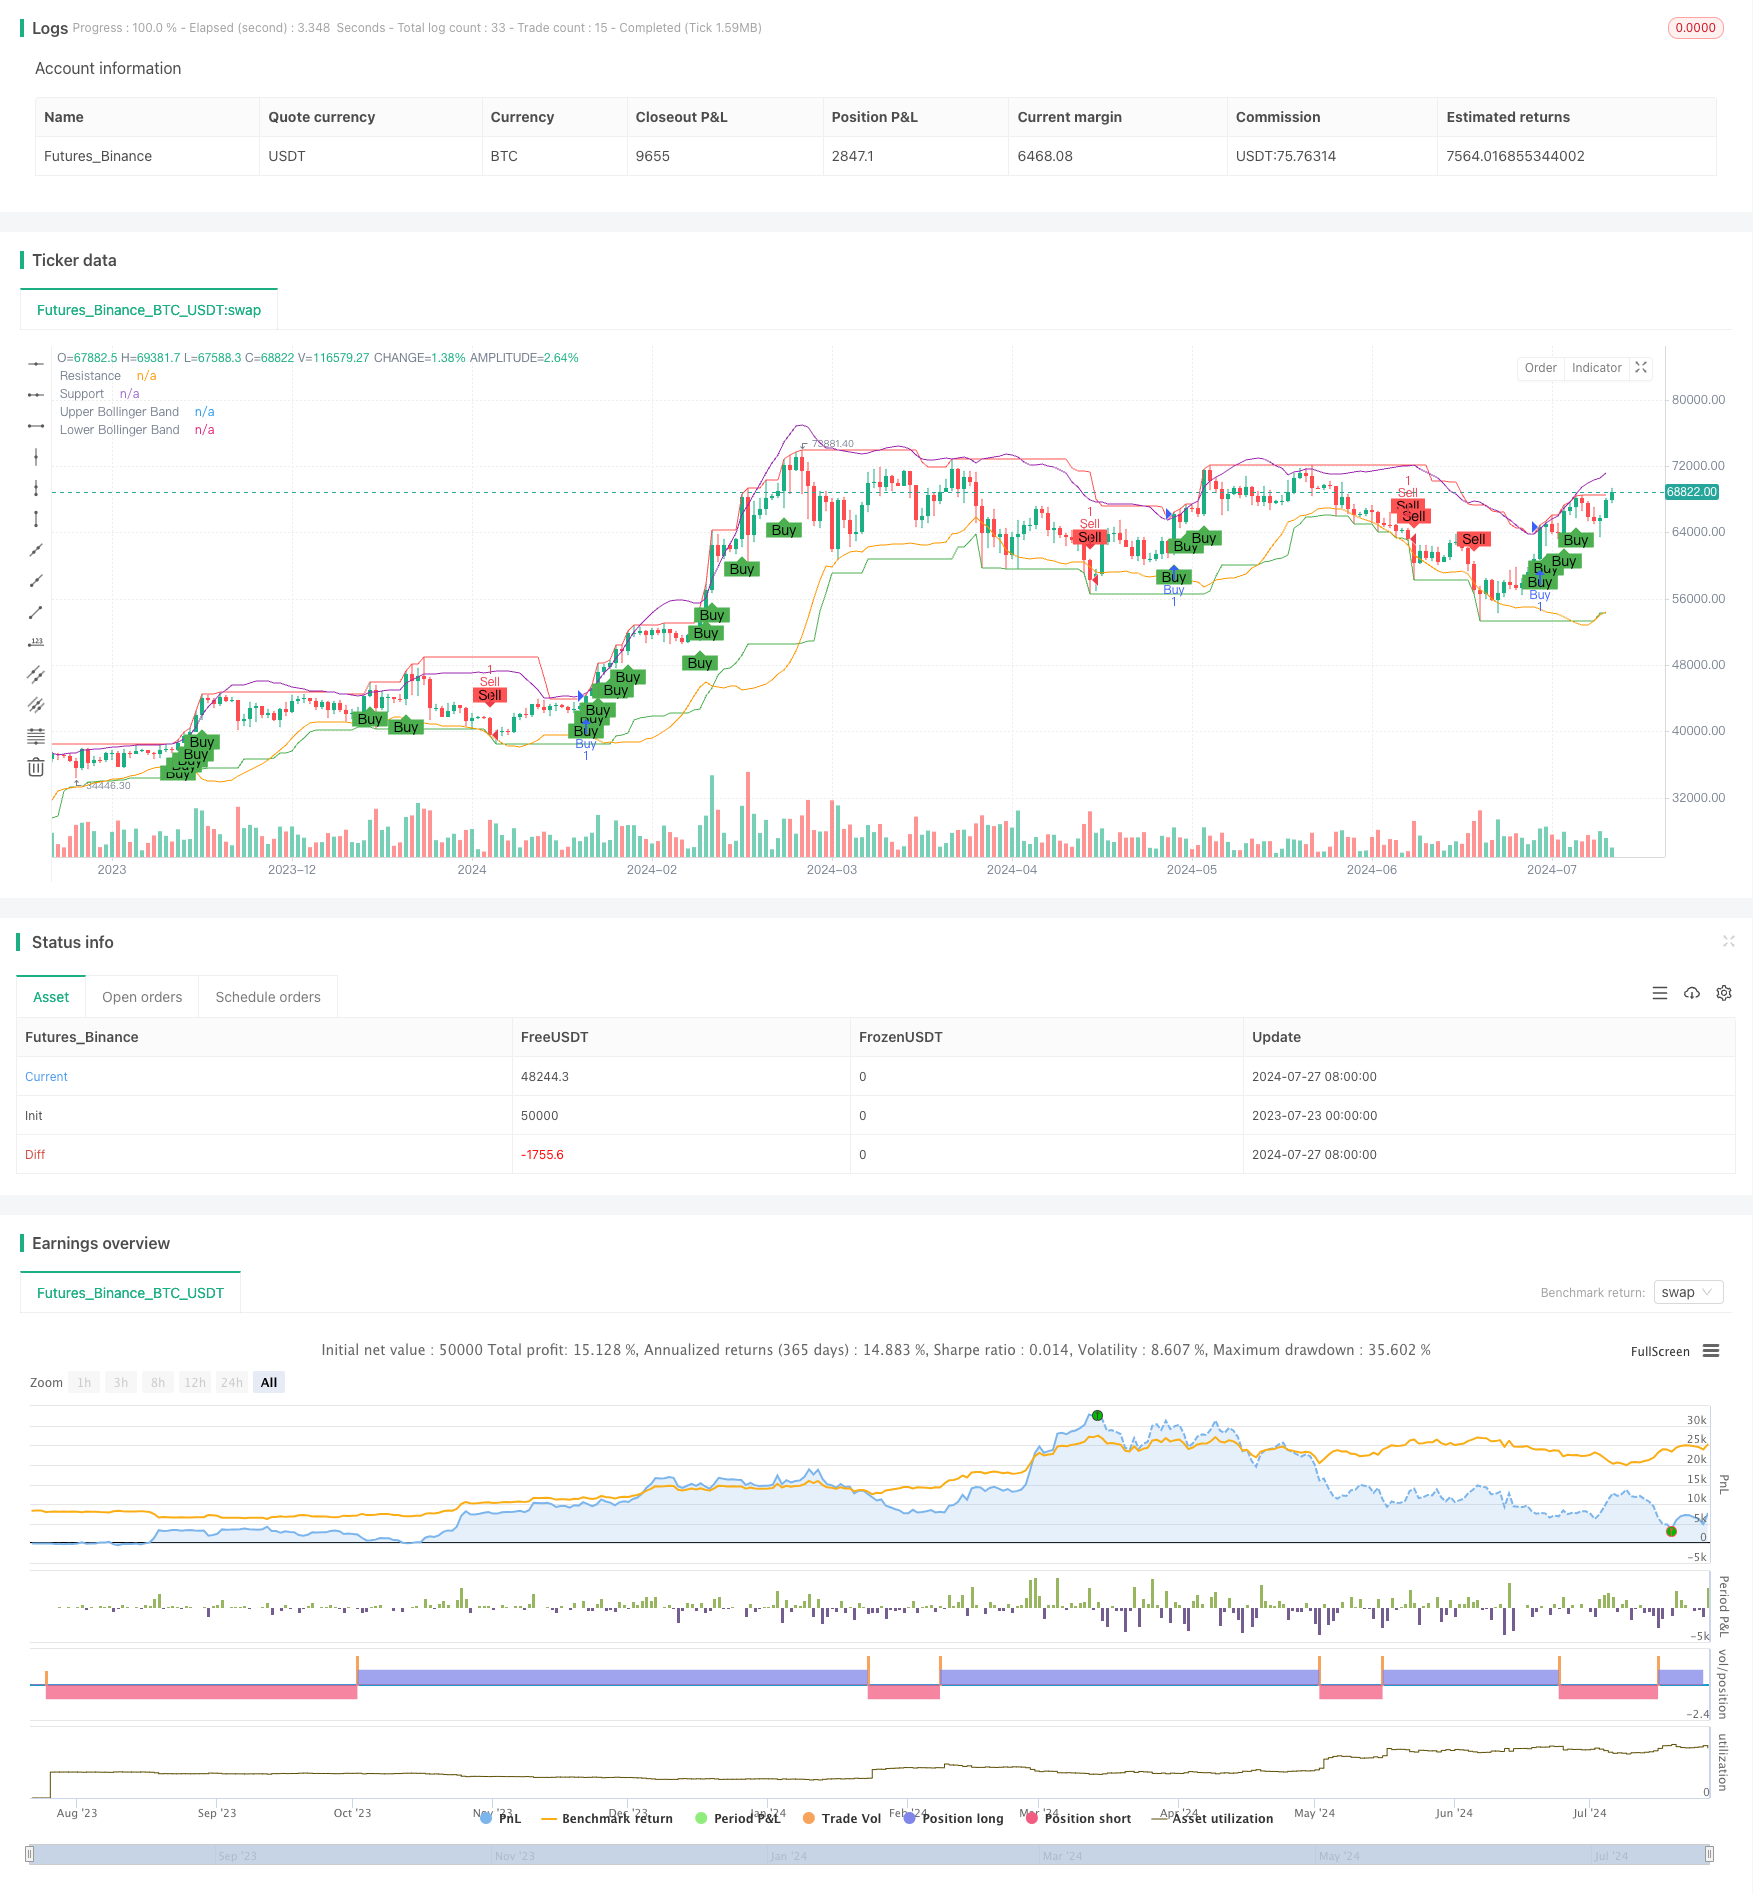Set chart zoom to 8h

coord(158,1383)
